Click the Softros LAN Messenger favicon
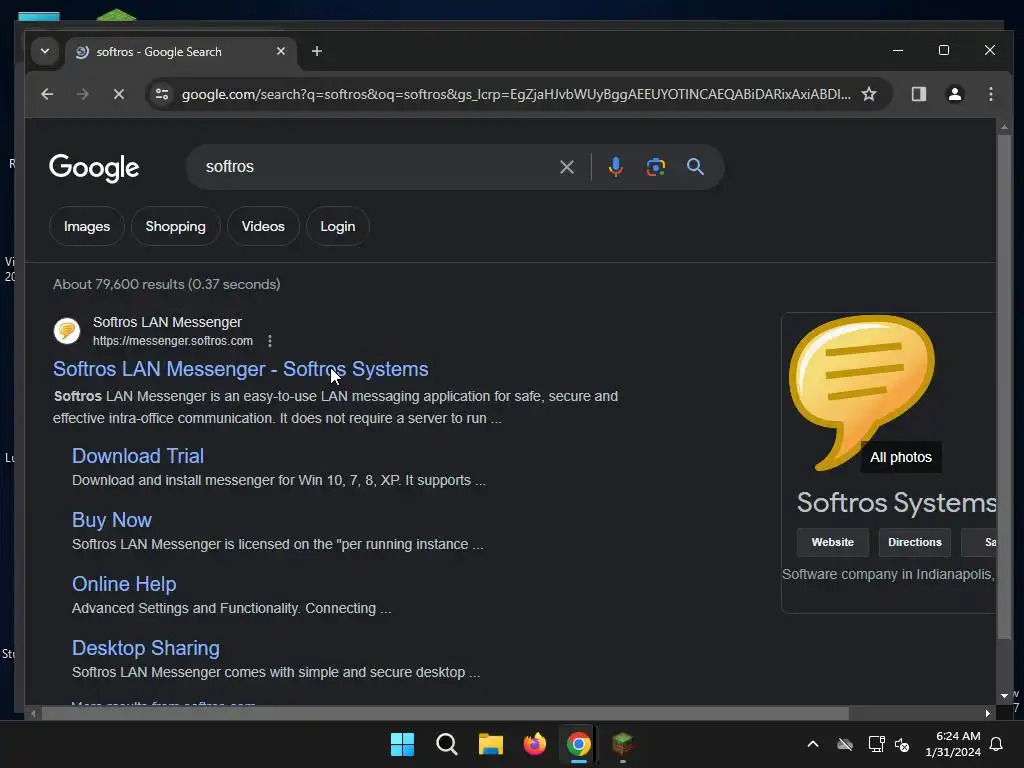The width and height of the screenshot is (1024, 768). [x=67, y=330]
